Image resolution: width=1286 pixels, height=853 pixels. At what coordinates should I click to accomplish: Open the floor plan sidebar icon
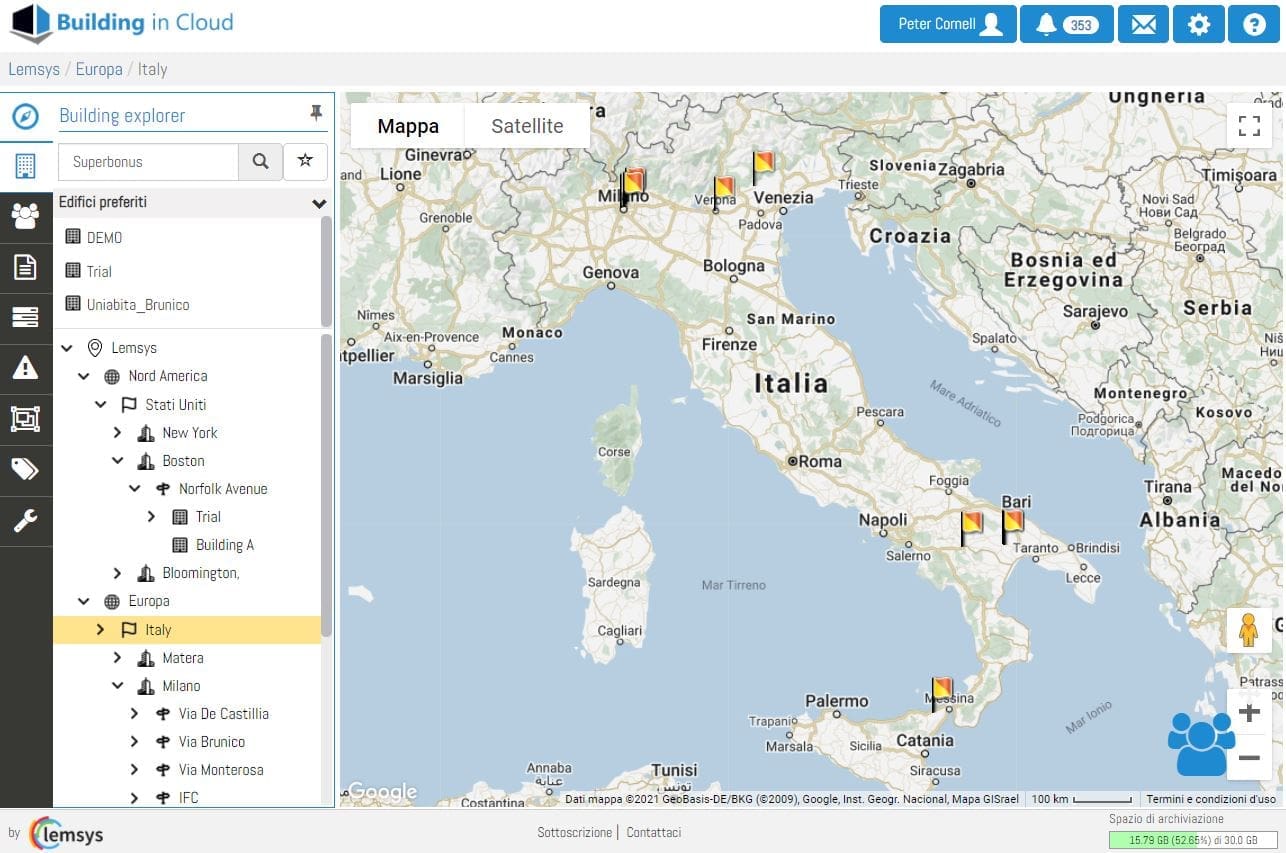tap(26, 419)
